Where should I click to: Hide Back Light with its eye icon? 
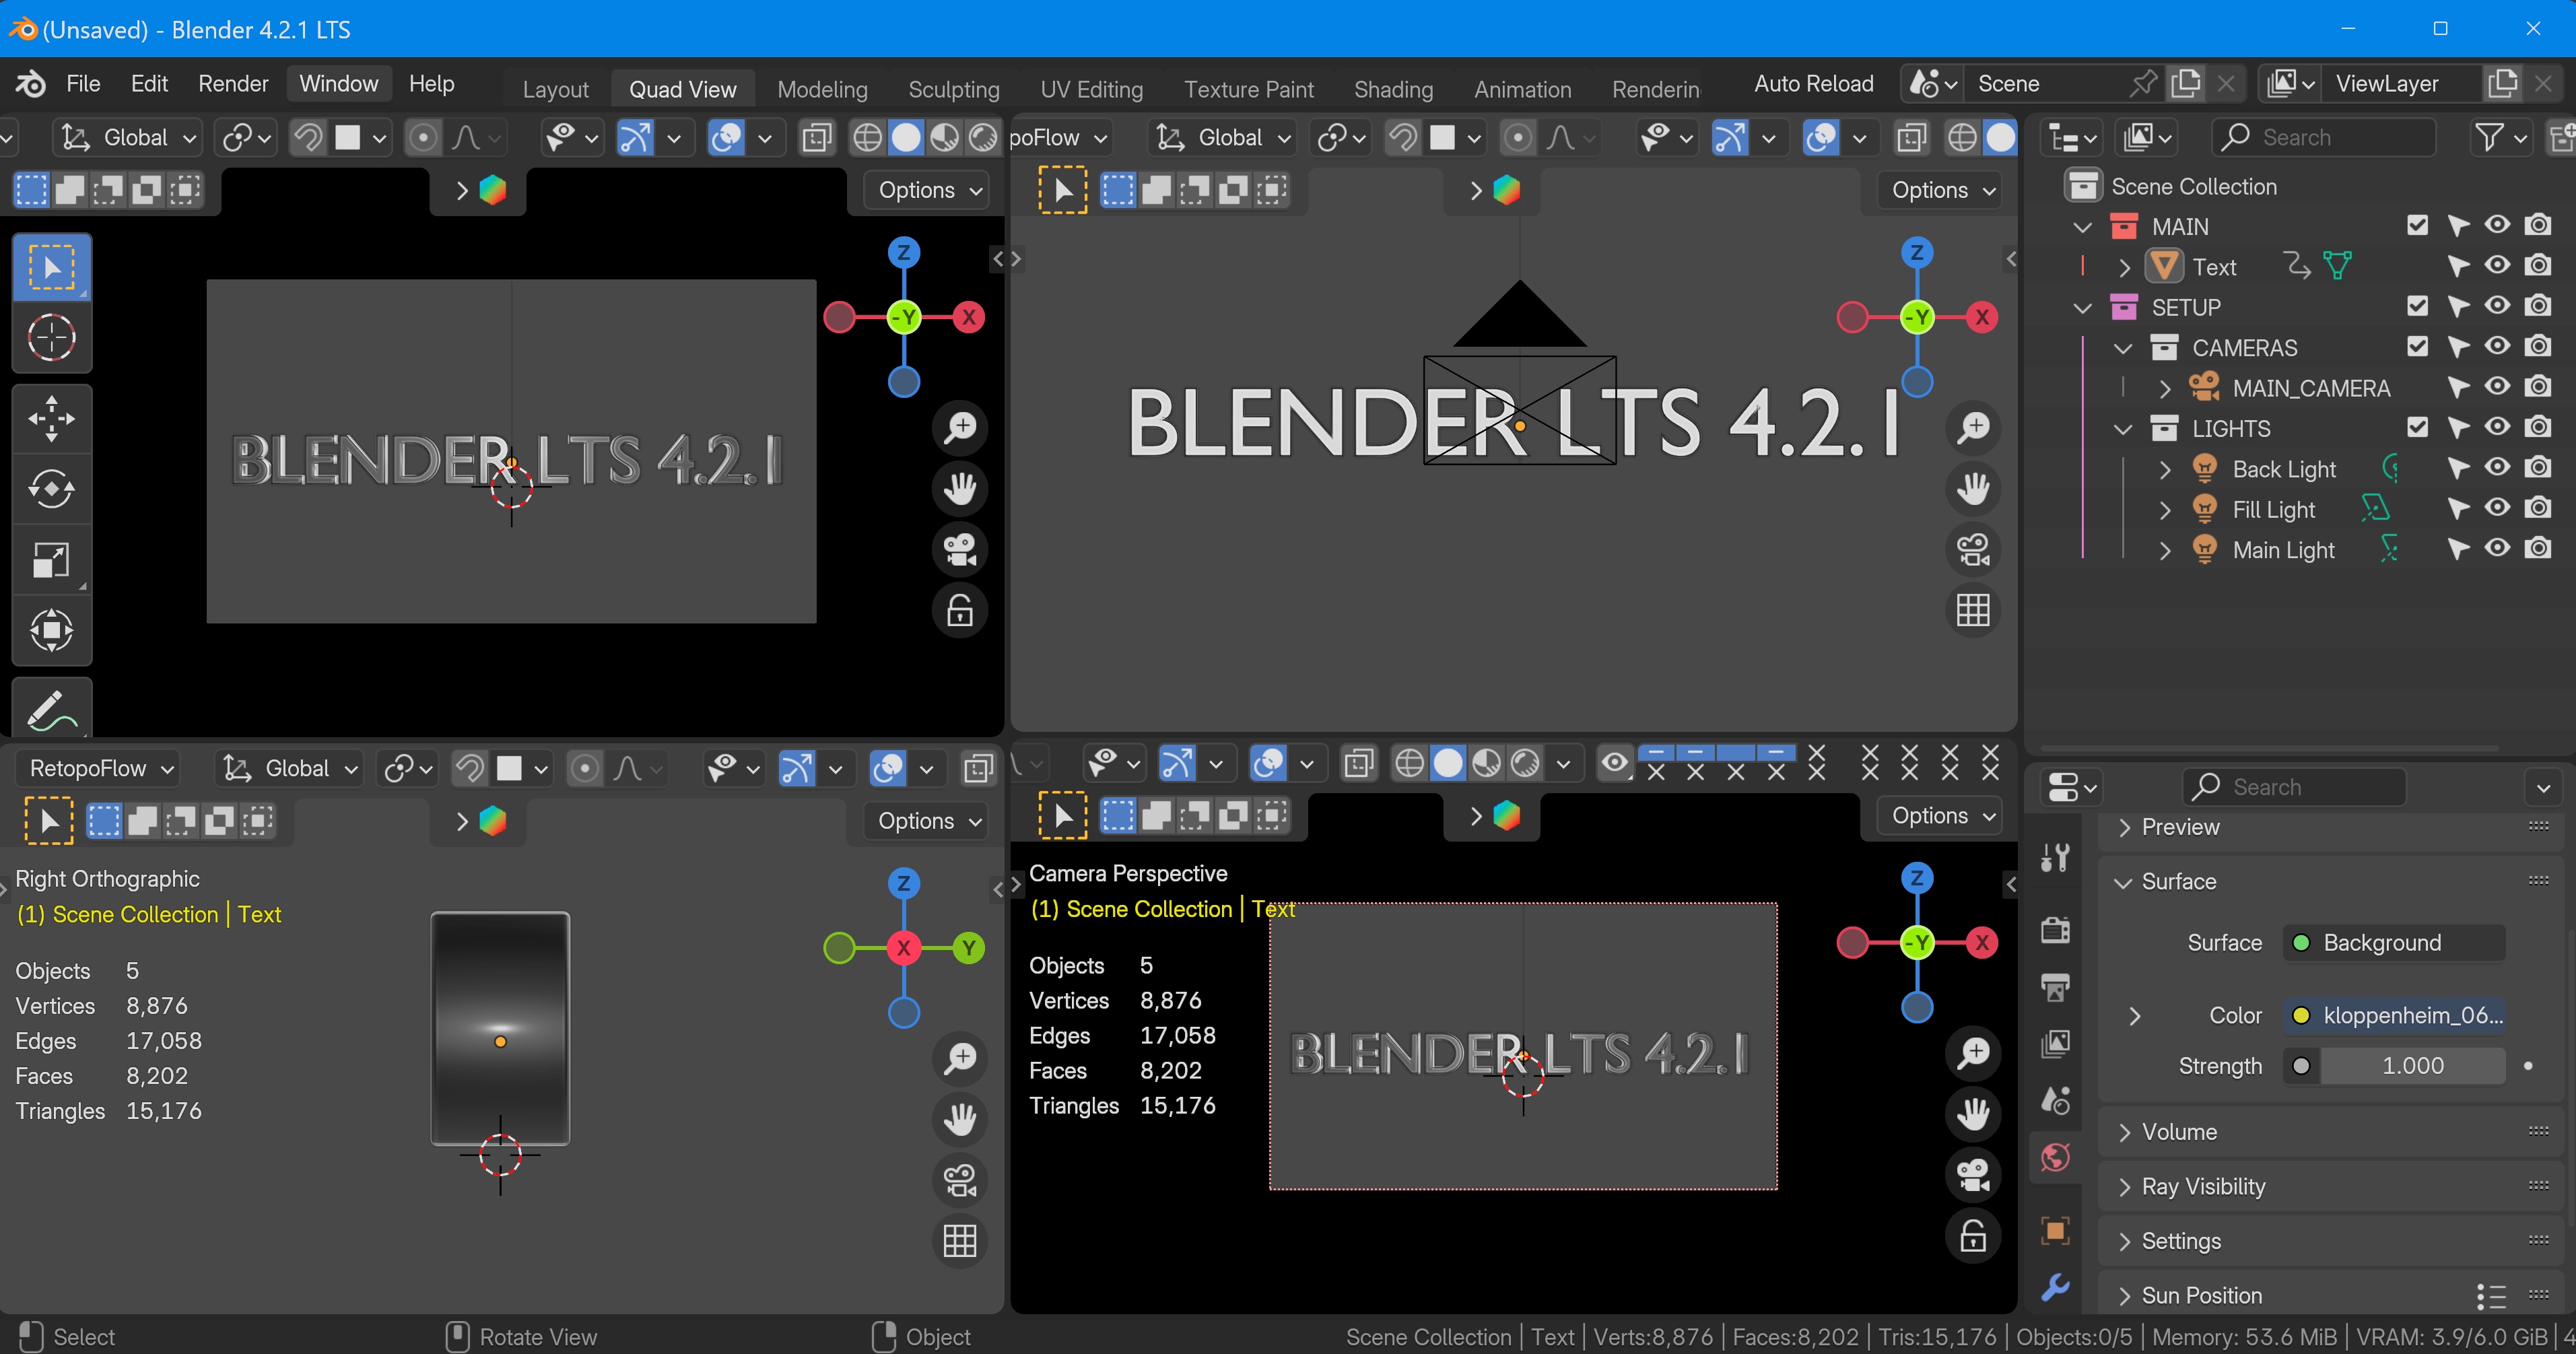point(2498,467)
